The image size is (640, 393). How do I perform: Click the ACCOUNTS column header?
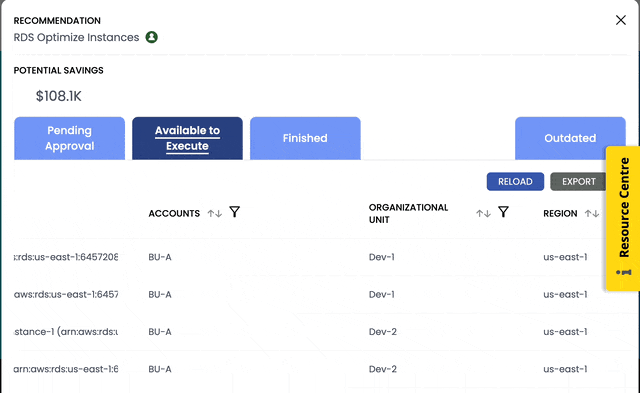tap(174, 213)
